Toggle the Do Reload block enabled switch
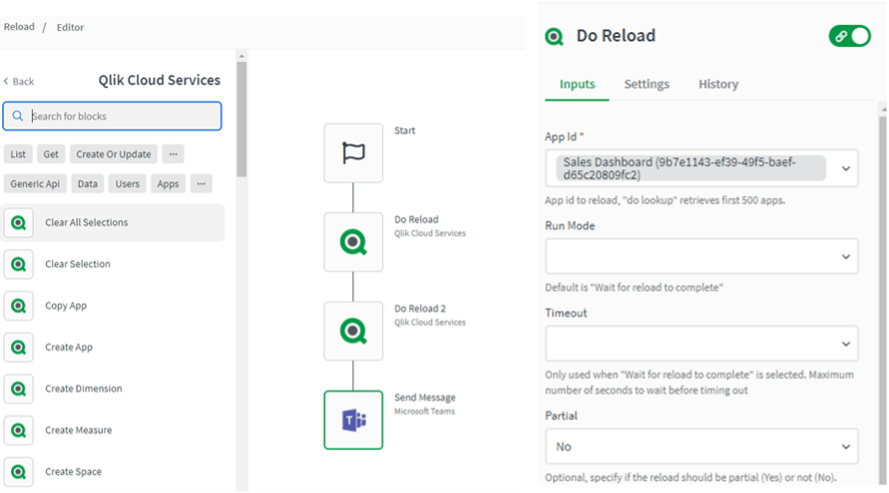The height and width of the screenshot is (493, 889). 849,36
